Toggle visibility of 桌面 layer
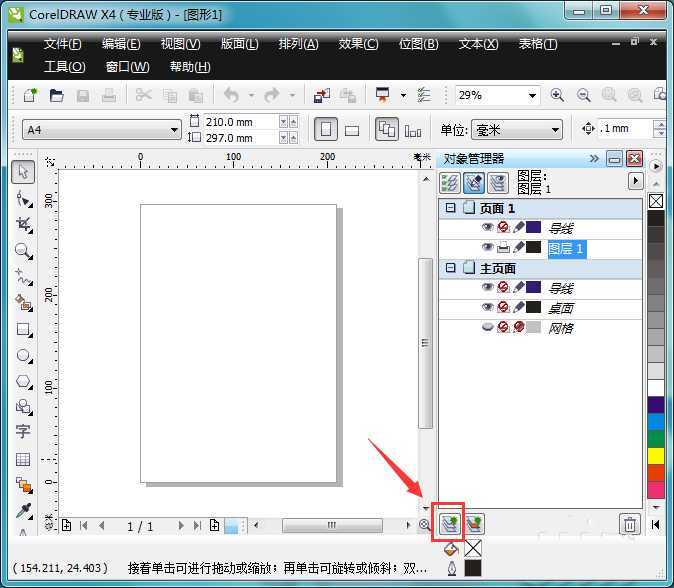Viewport: 674px width, 588px height. click(x=487, y=308)
